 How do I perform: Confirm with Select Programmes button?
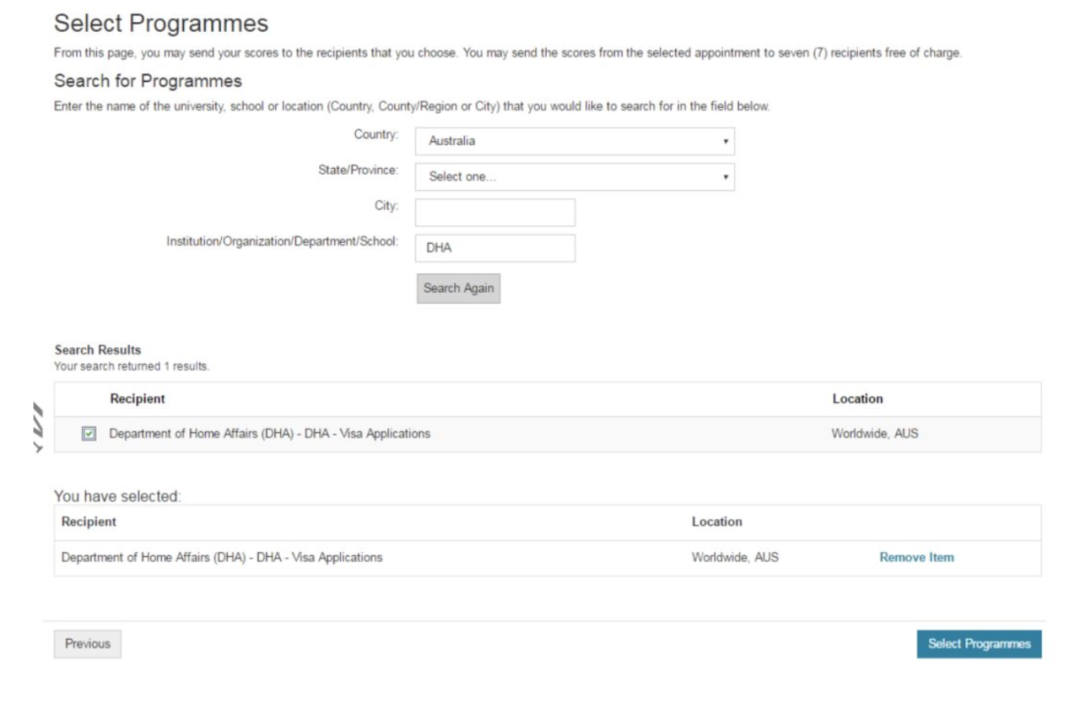(x=979, y=644)
